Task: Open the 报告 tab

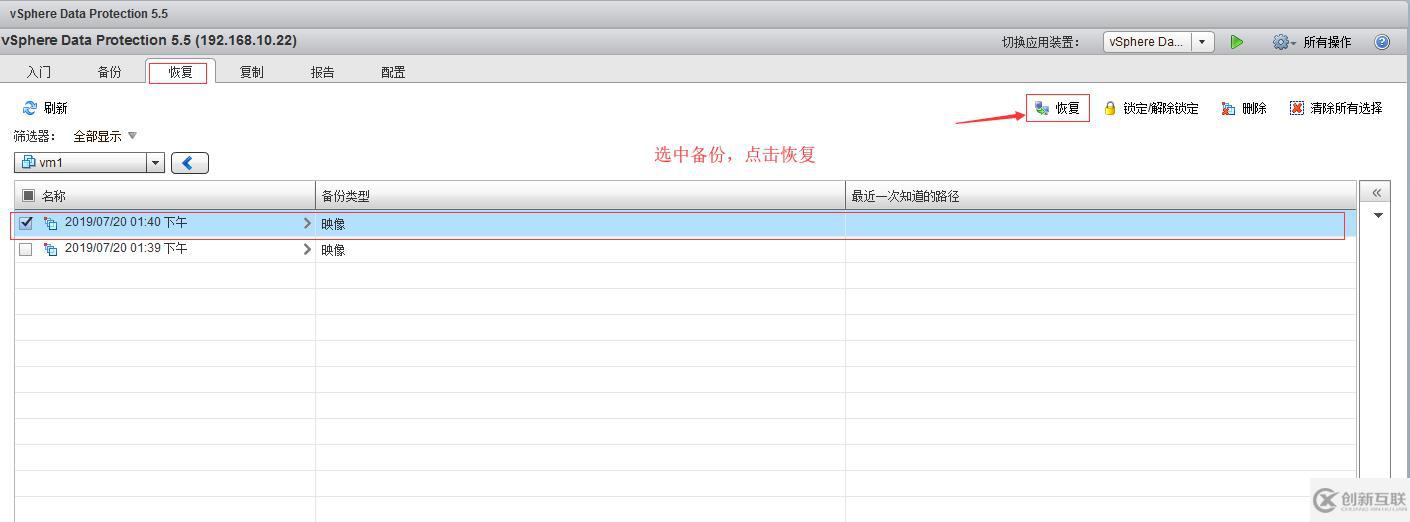Action: coord(322,72)
